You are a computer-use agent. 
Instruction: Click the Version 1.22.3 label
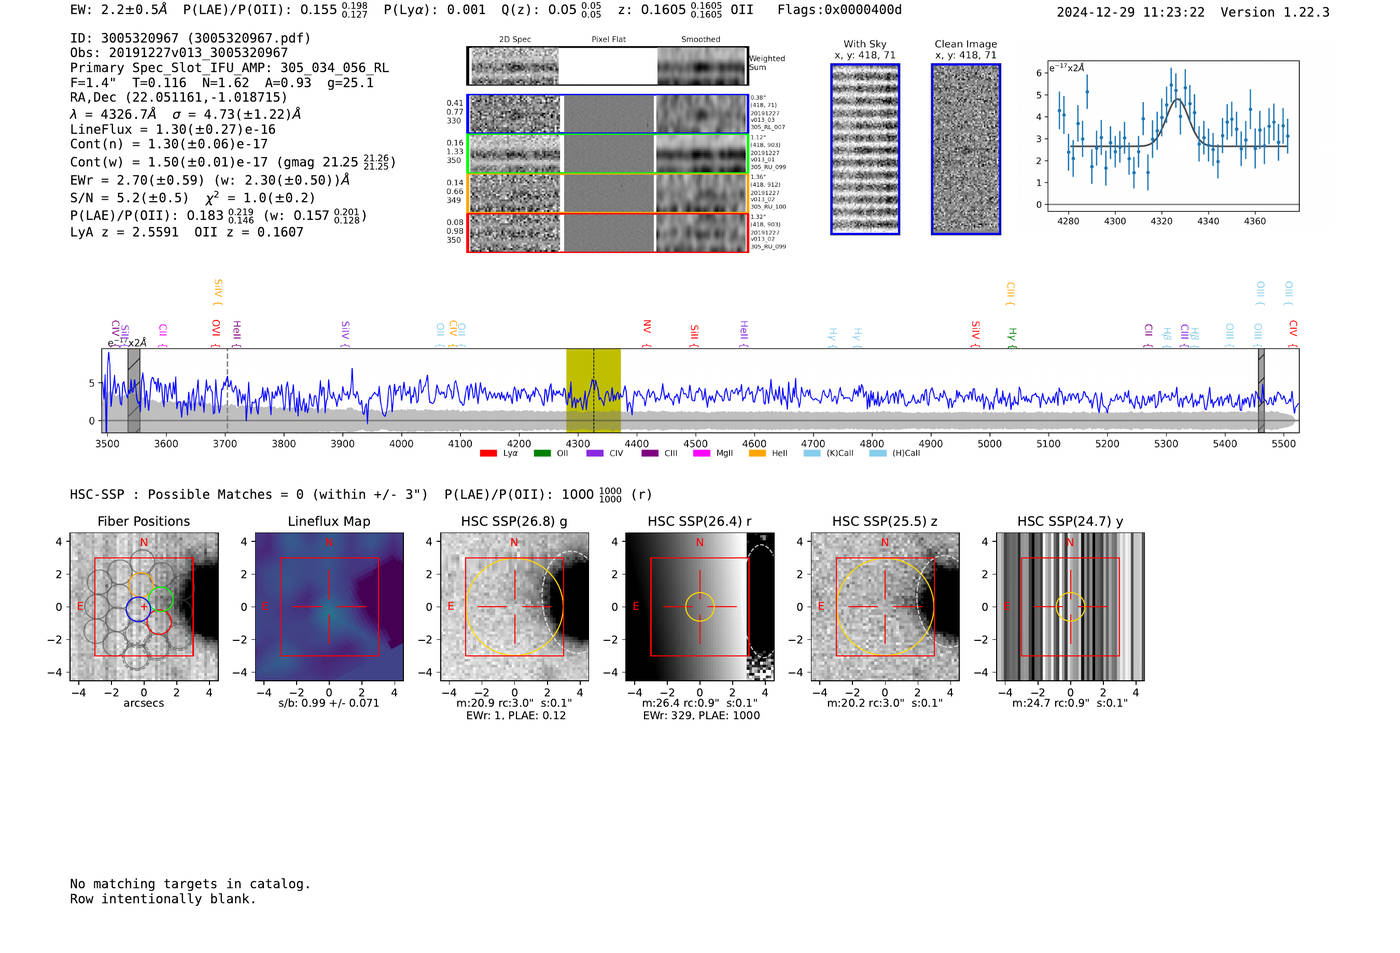pyautogui.click(x=1275, y=12)
